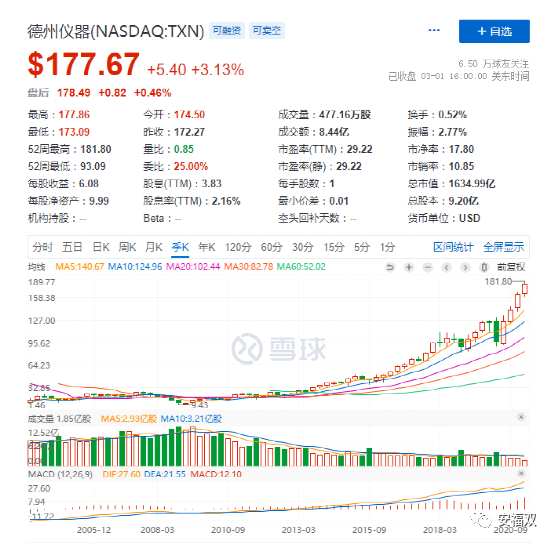Viewport: 554px width, 544px height.
Task: Click the chart reset undo icon
Action: pos(390,267)
